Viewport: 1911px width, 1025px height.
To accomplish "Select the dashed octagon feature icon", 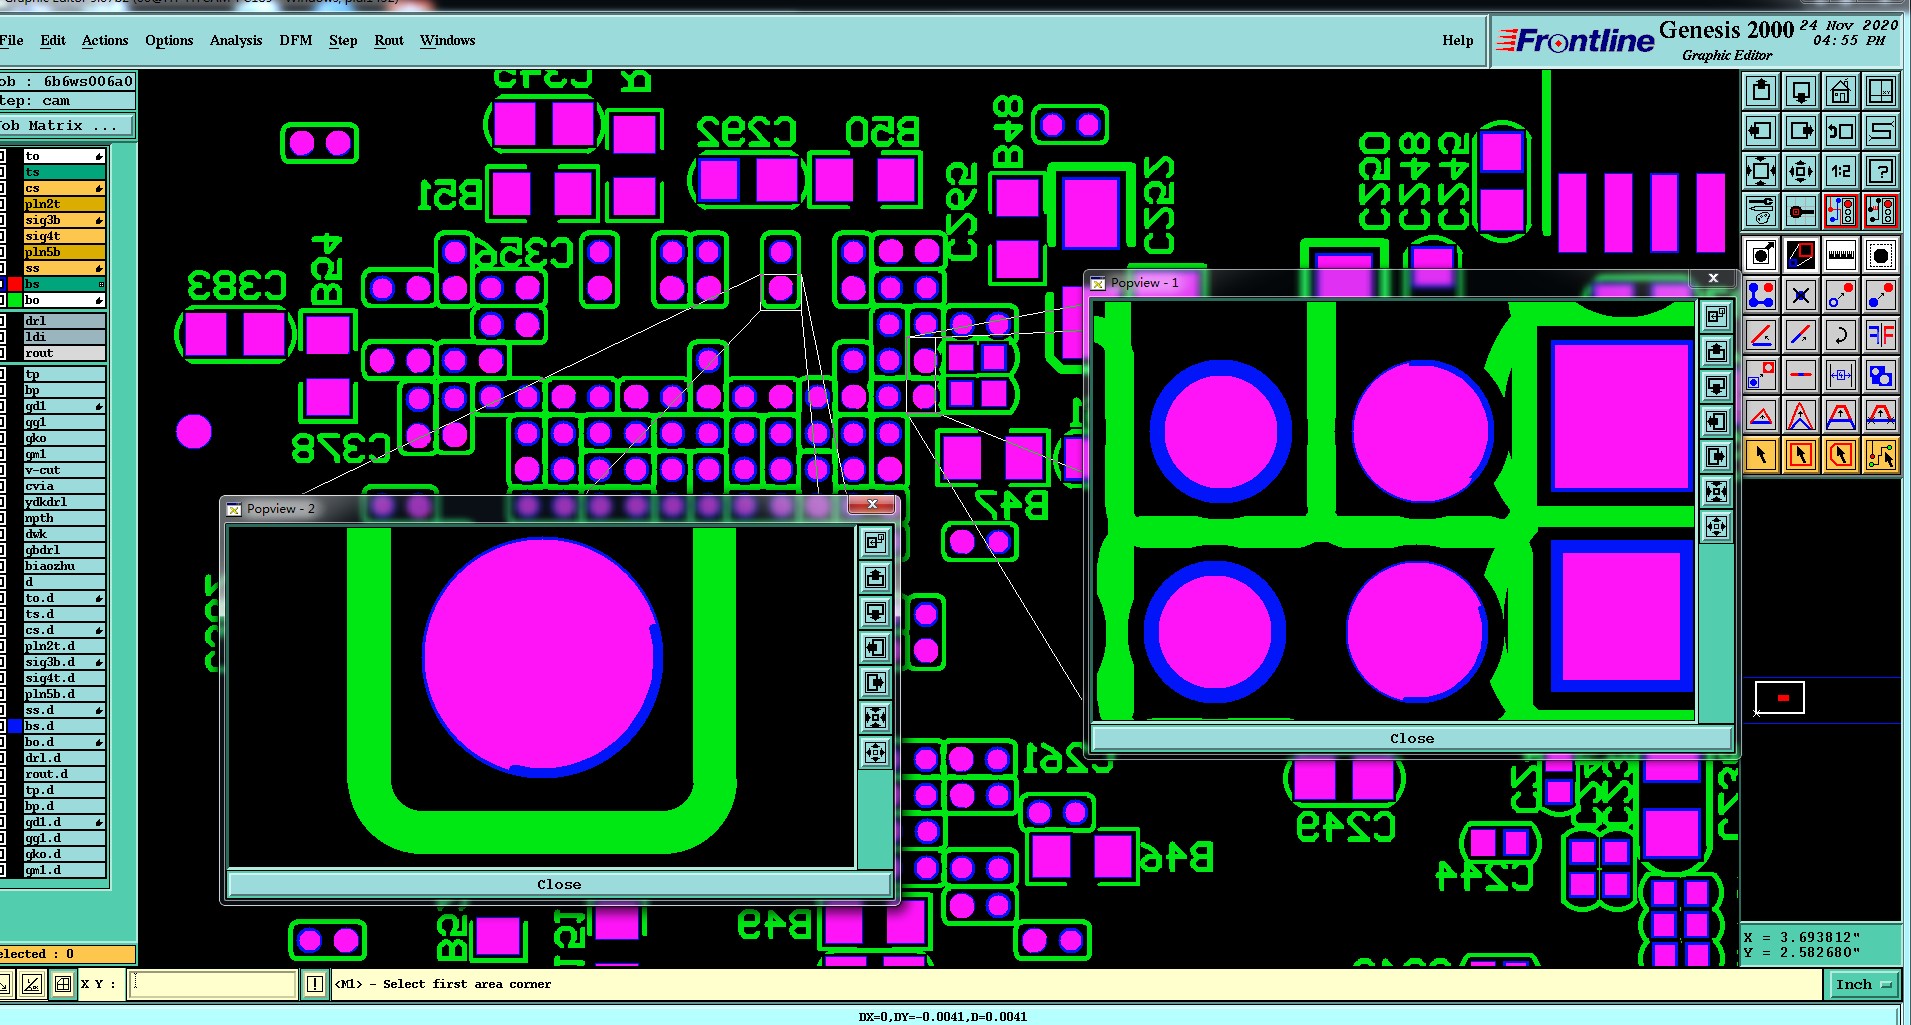I will pyautogui.click(x=1881, y=255).
